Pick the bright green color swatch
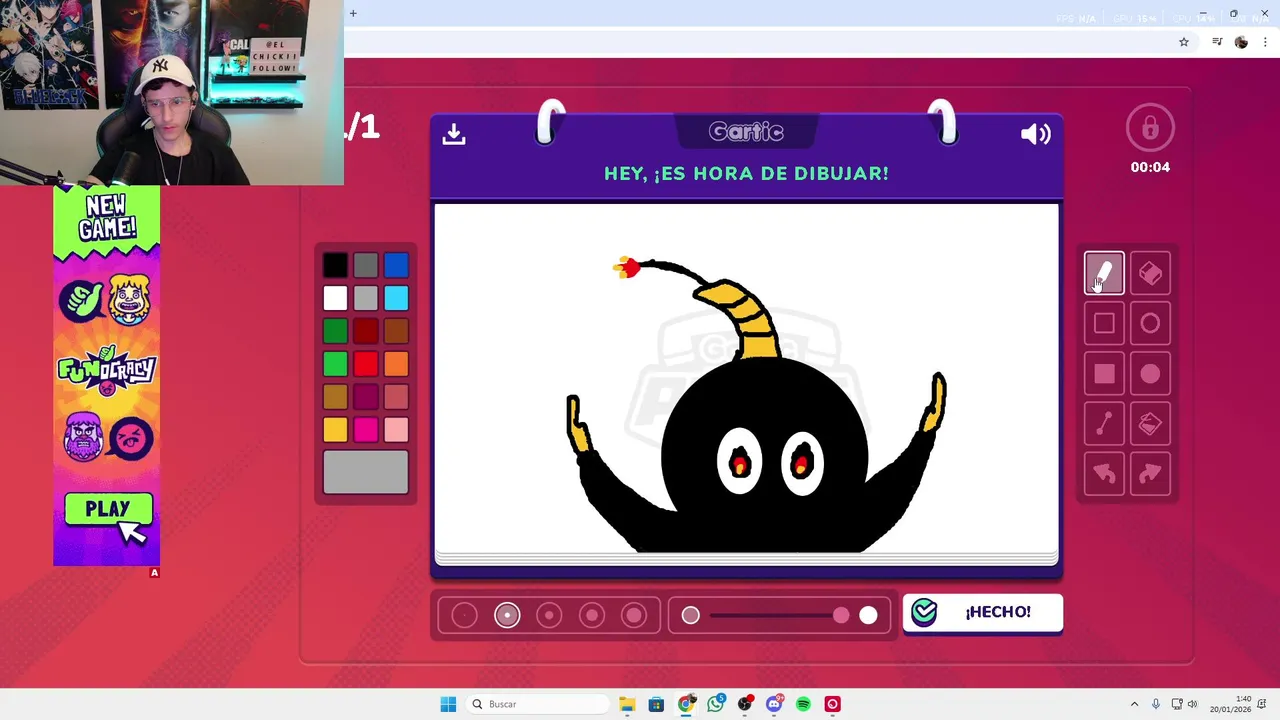Image resolution: width=1280 pixels, height=720 pixels. [x=335, y=364]
